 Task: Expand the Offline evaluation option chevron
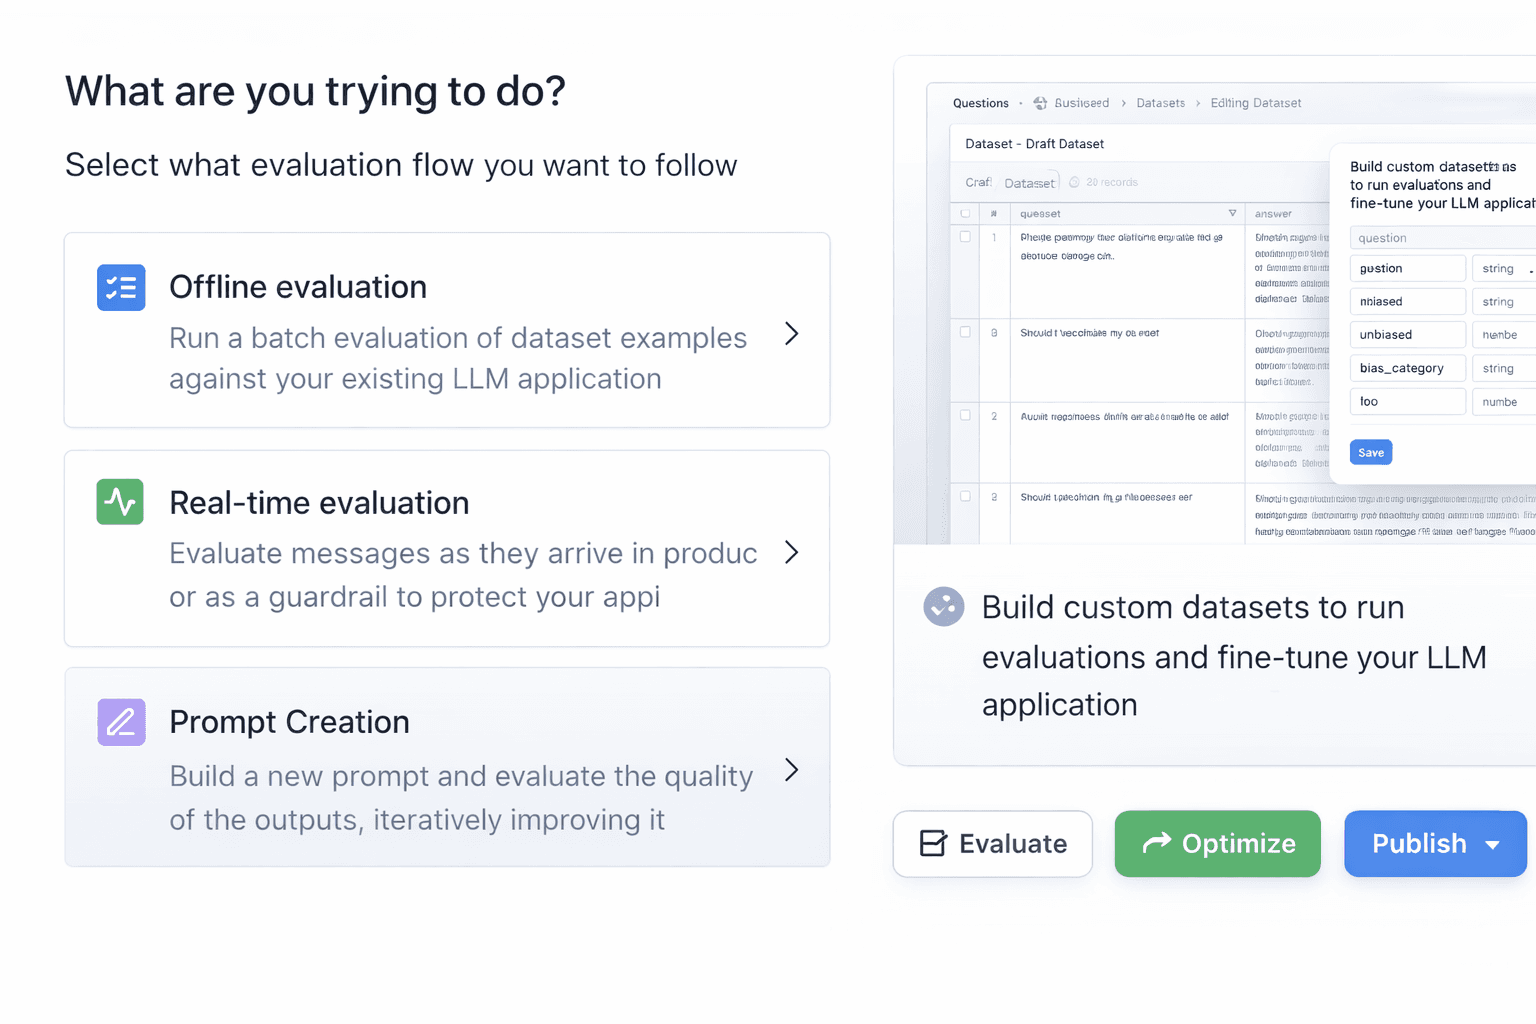792,333
